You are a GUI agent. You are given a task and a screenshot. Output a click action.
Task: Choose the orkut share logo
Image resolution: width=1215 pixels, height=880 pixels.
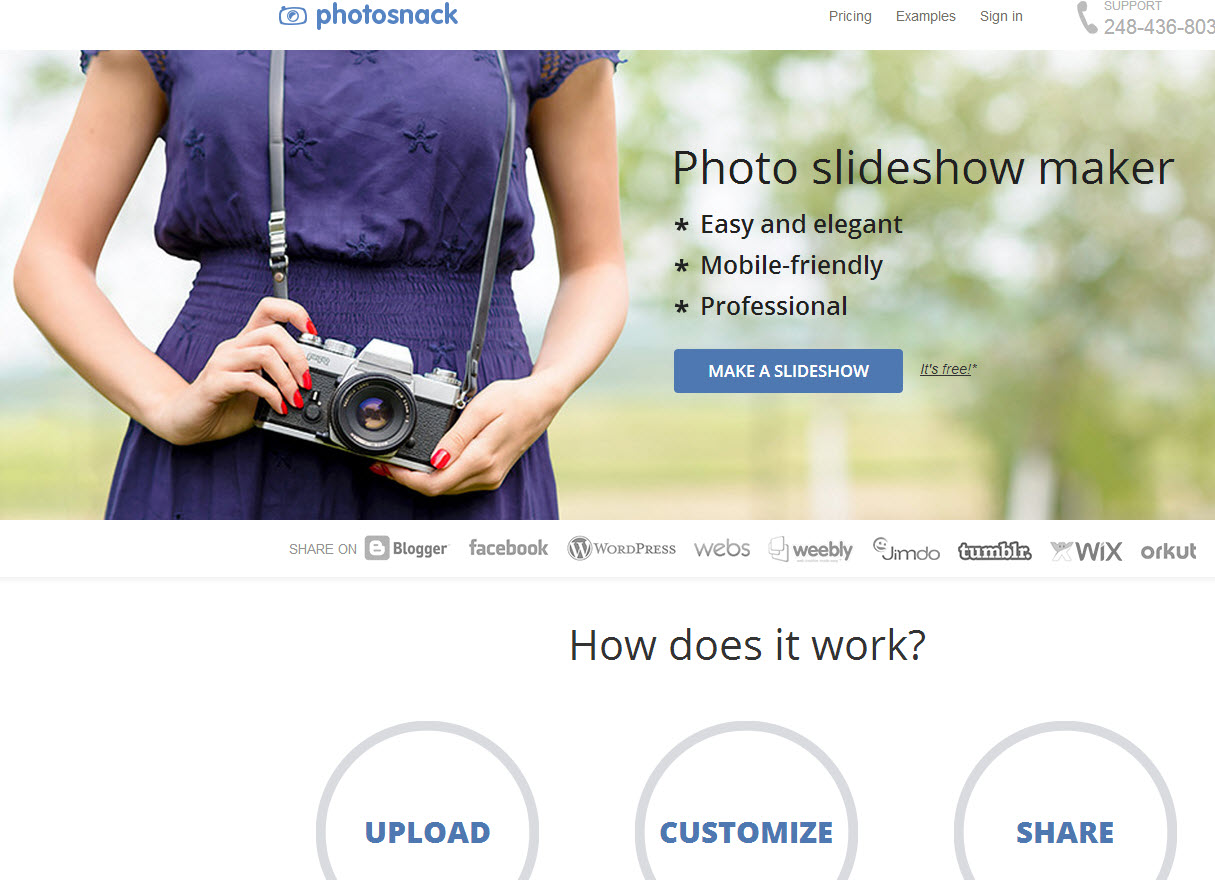coord(1168,550)
